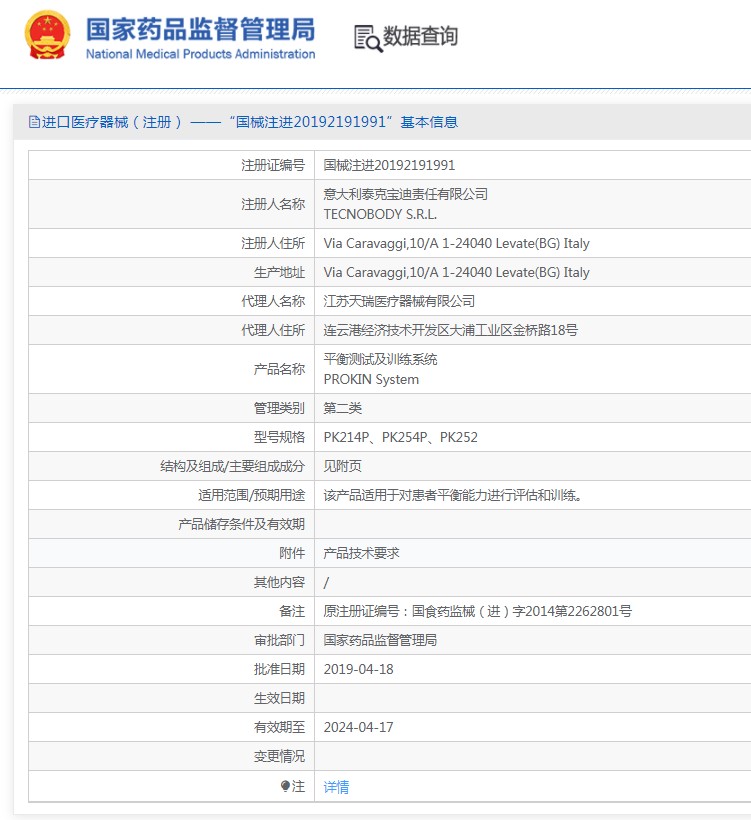Click the 备注 label
This screenshot has width=751, height=820.
[x=292, y=611]
